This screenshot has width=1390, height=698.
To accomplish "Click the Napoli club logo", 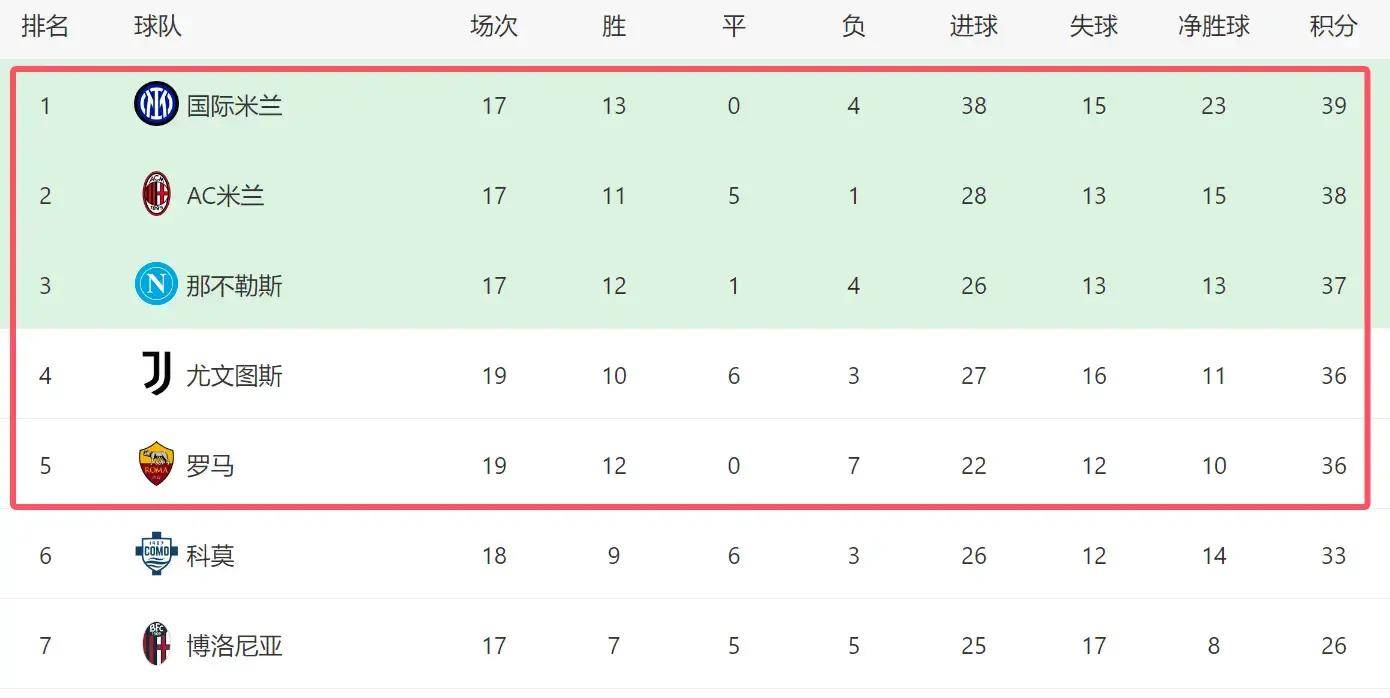I will click(x=156, y=285).
